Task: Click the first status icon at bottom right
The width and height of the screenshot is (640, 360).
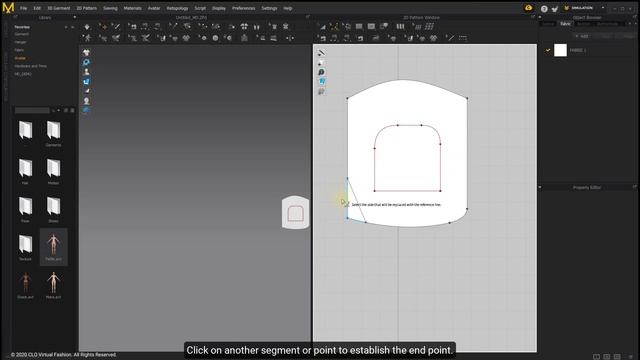Action: click(x=596, y=356)
